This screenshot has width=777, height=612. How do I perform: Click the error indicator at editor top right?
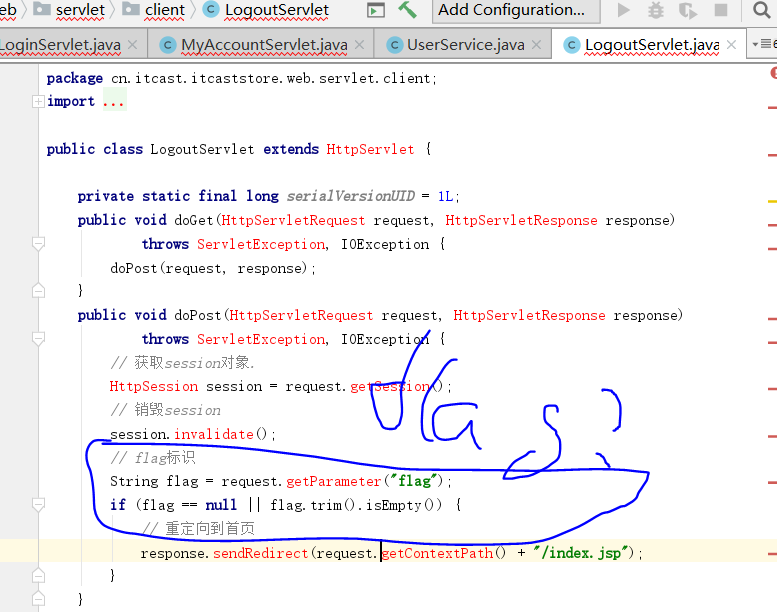click(x=774, y=73)
